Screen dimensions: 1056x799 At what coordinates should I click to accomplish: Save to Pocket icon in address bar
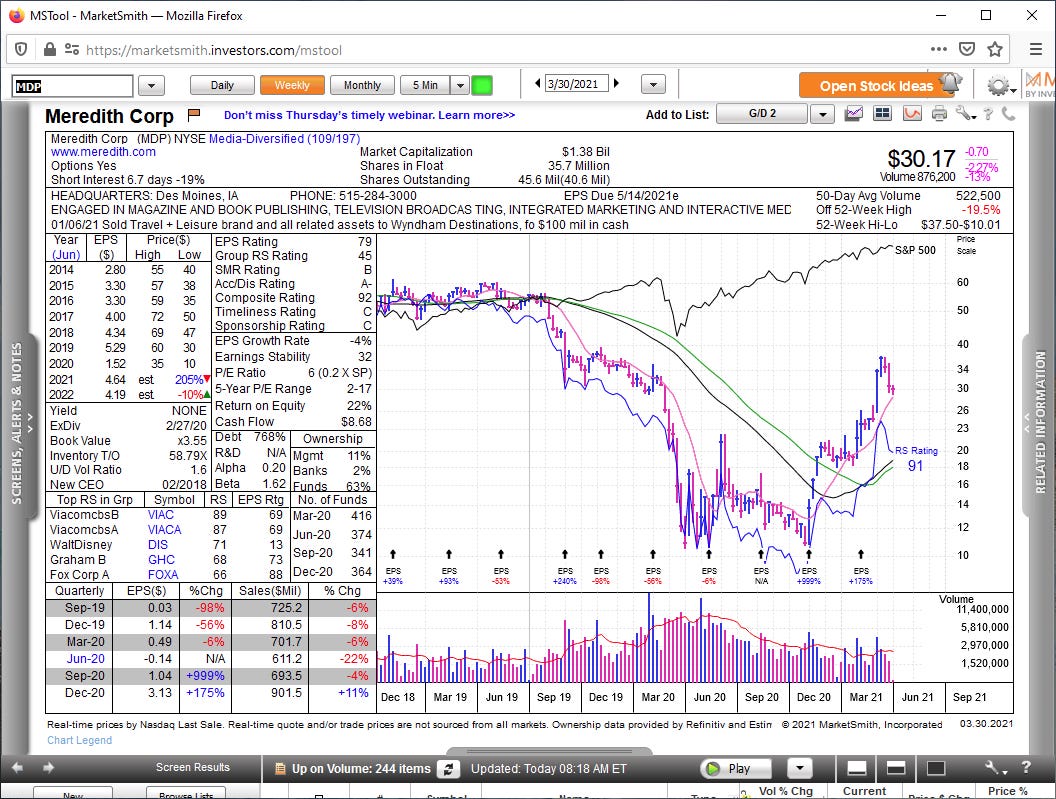(966, 49)
